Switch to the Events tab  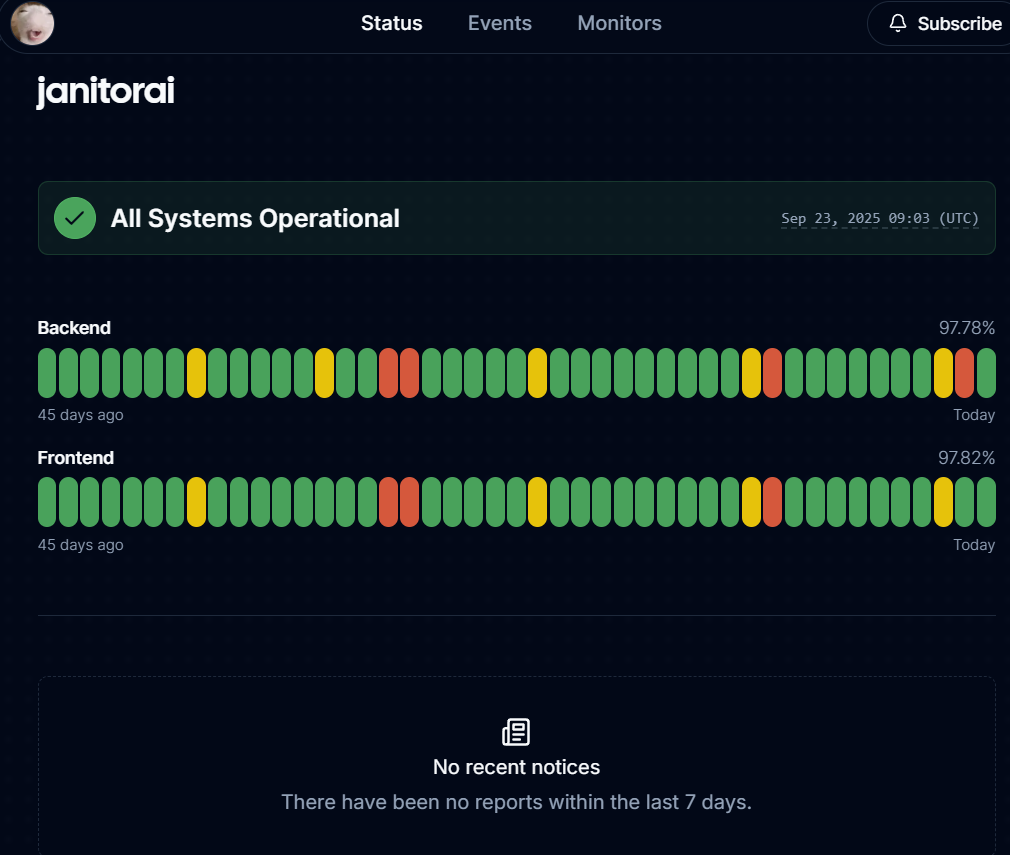[x=500, y=23]
